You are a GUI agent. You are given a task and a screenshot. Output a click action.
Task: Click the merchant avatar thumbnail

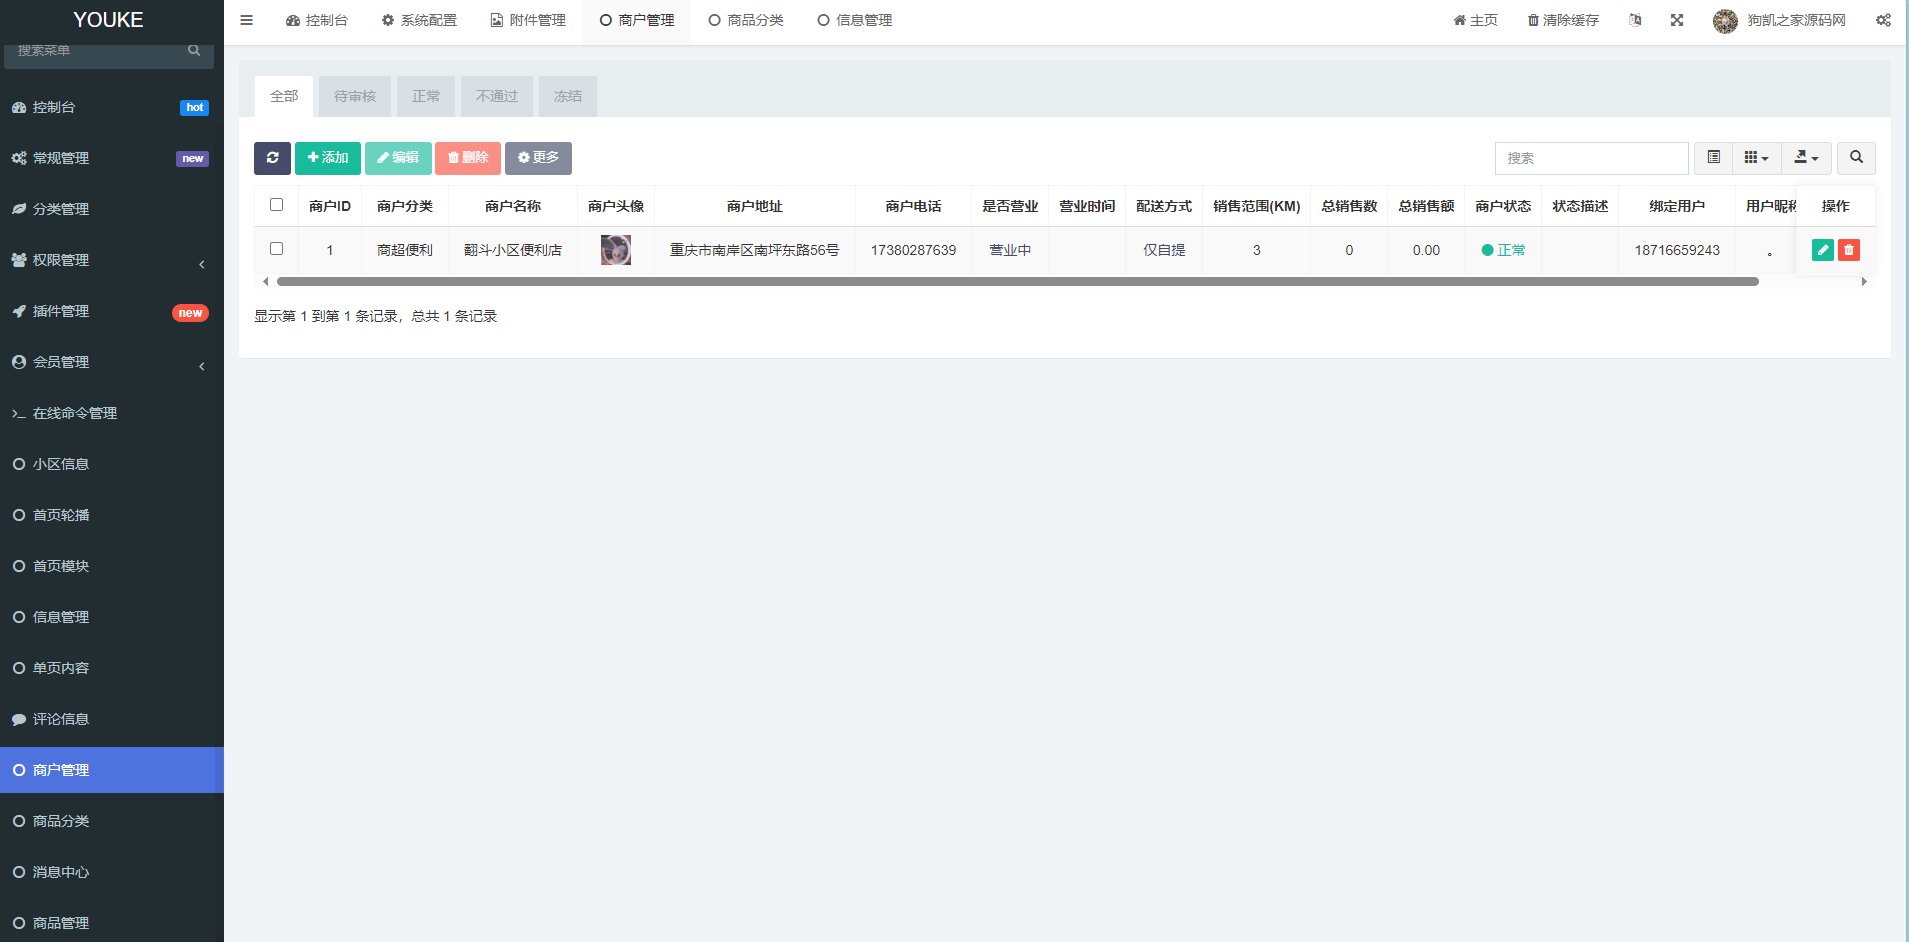pyautogui.click(x=616, y=250)
